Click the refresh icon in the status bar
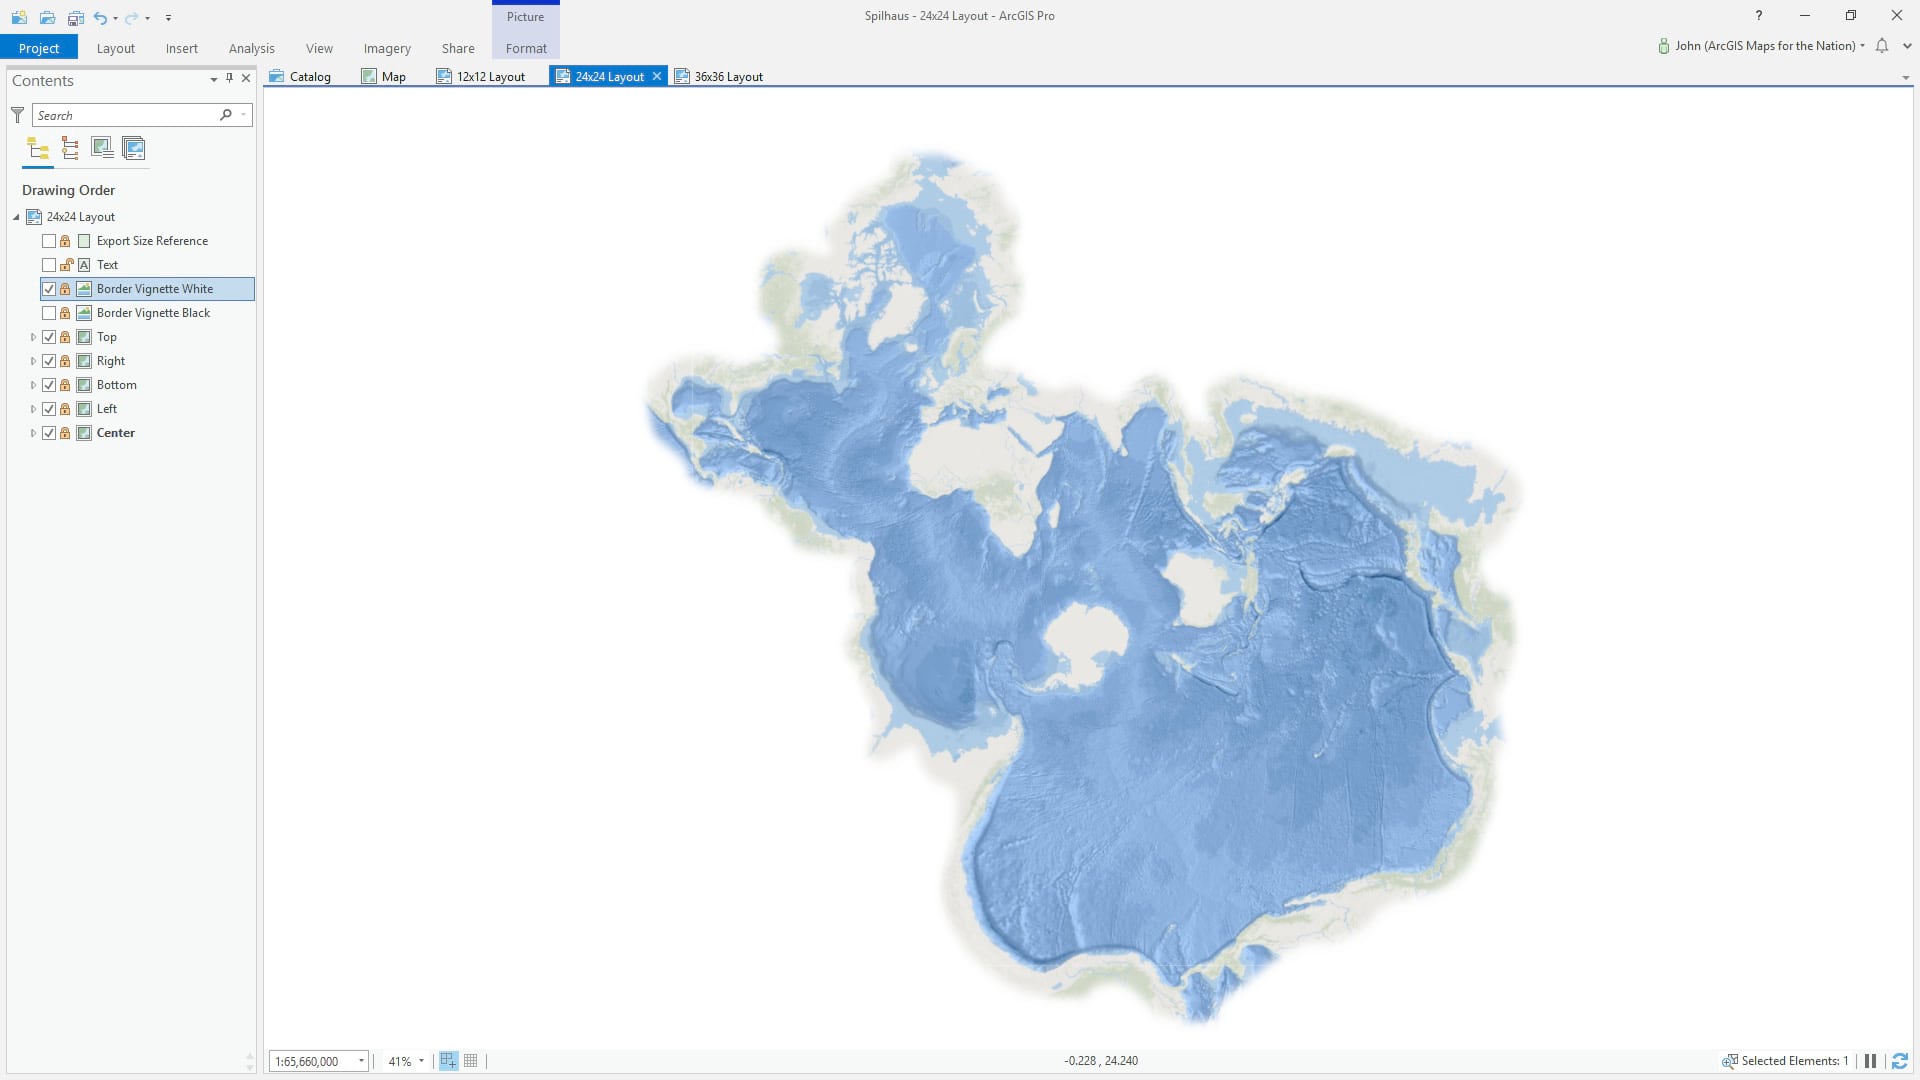 [1900, 1061]
